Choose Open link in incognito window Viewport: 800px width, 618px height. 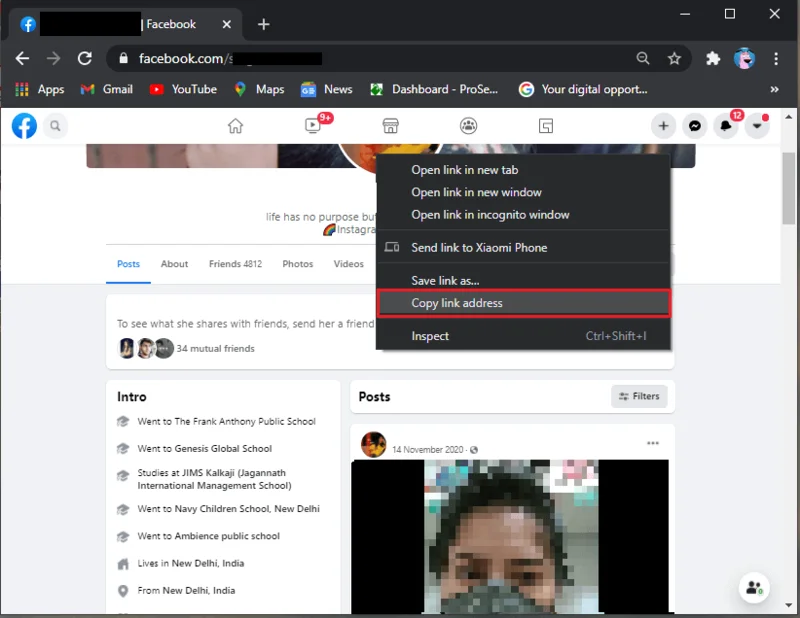click(x=490, y=215)
